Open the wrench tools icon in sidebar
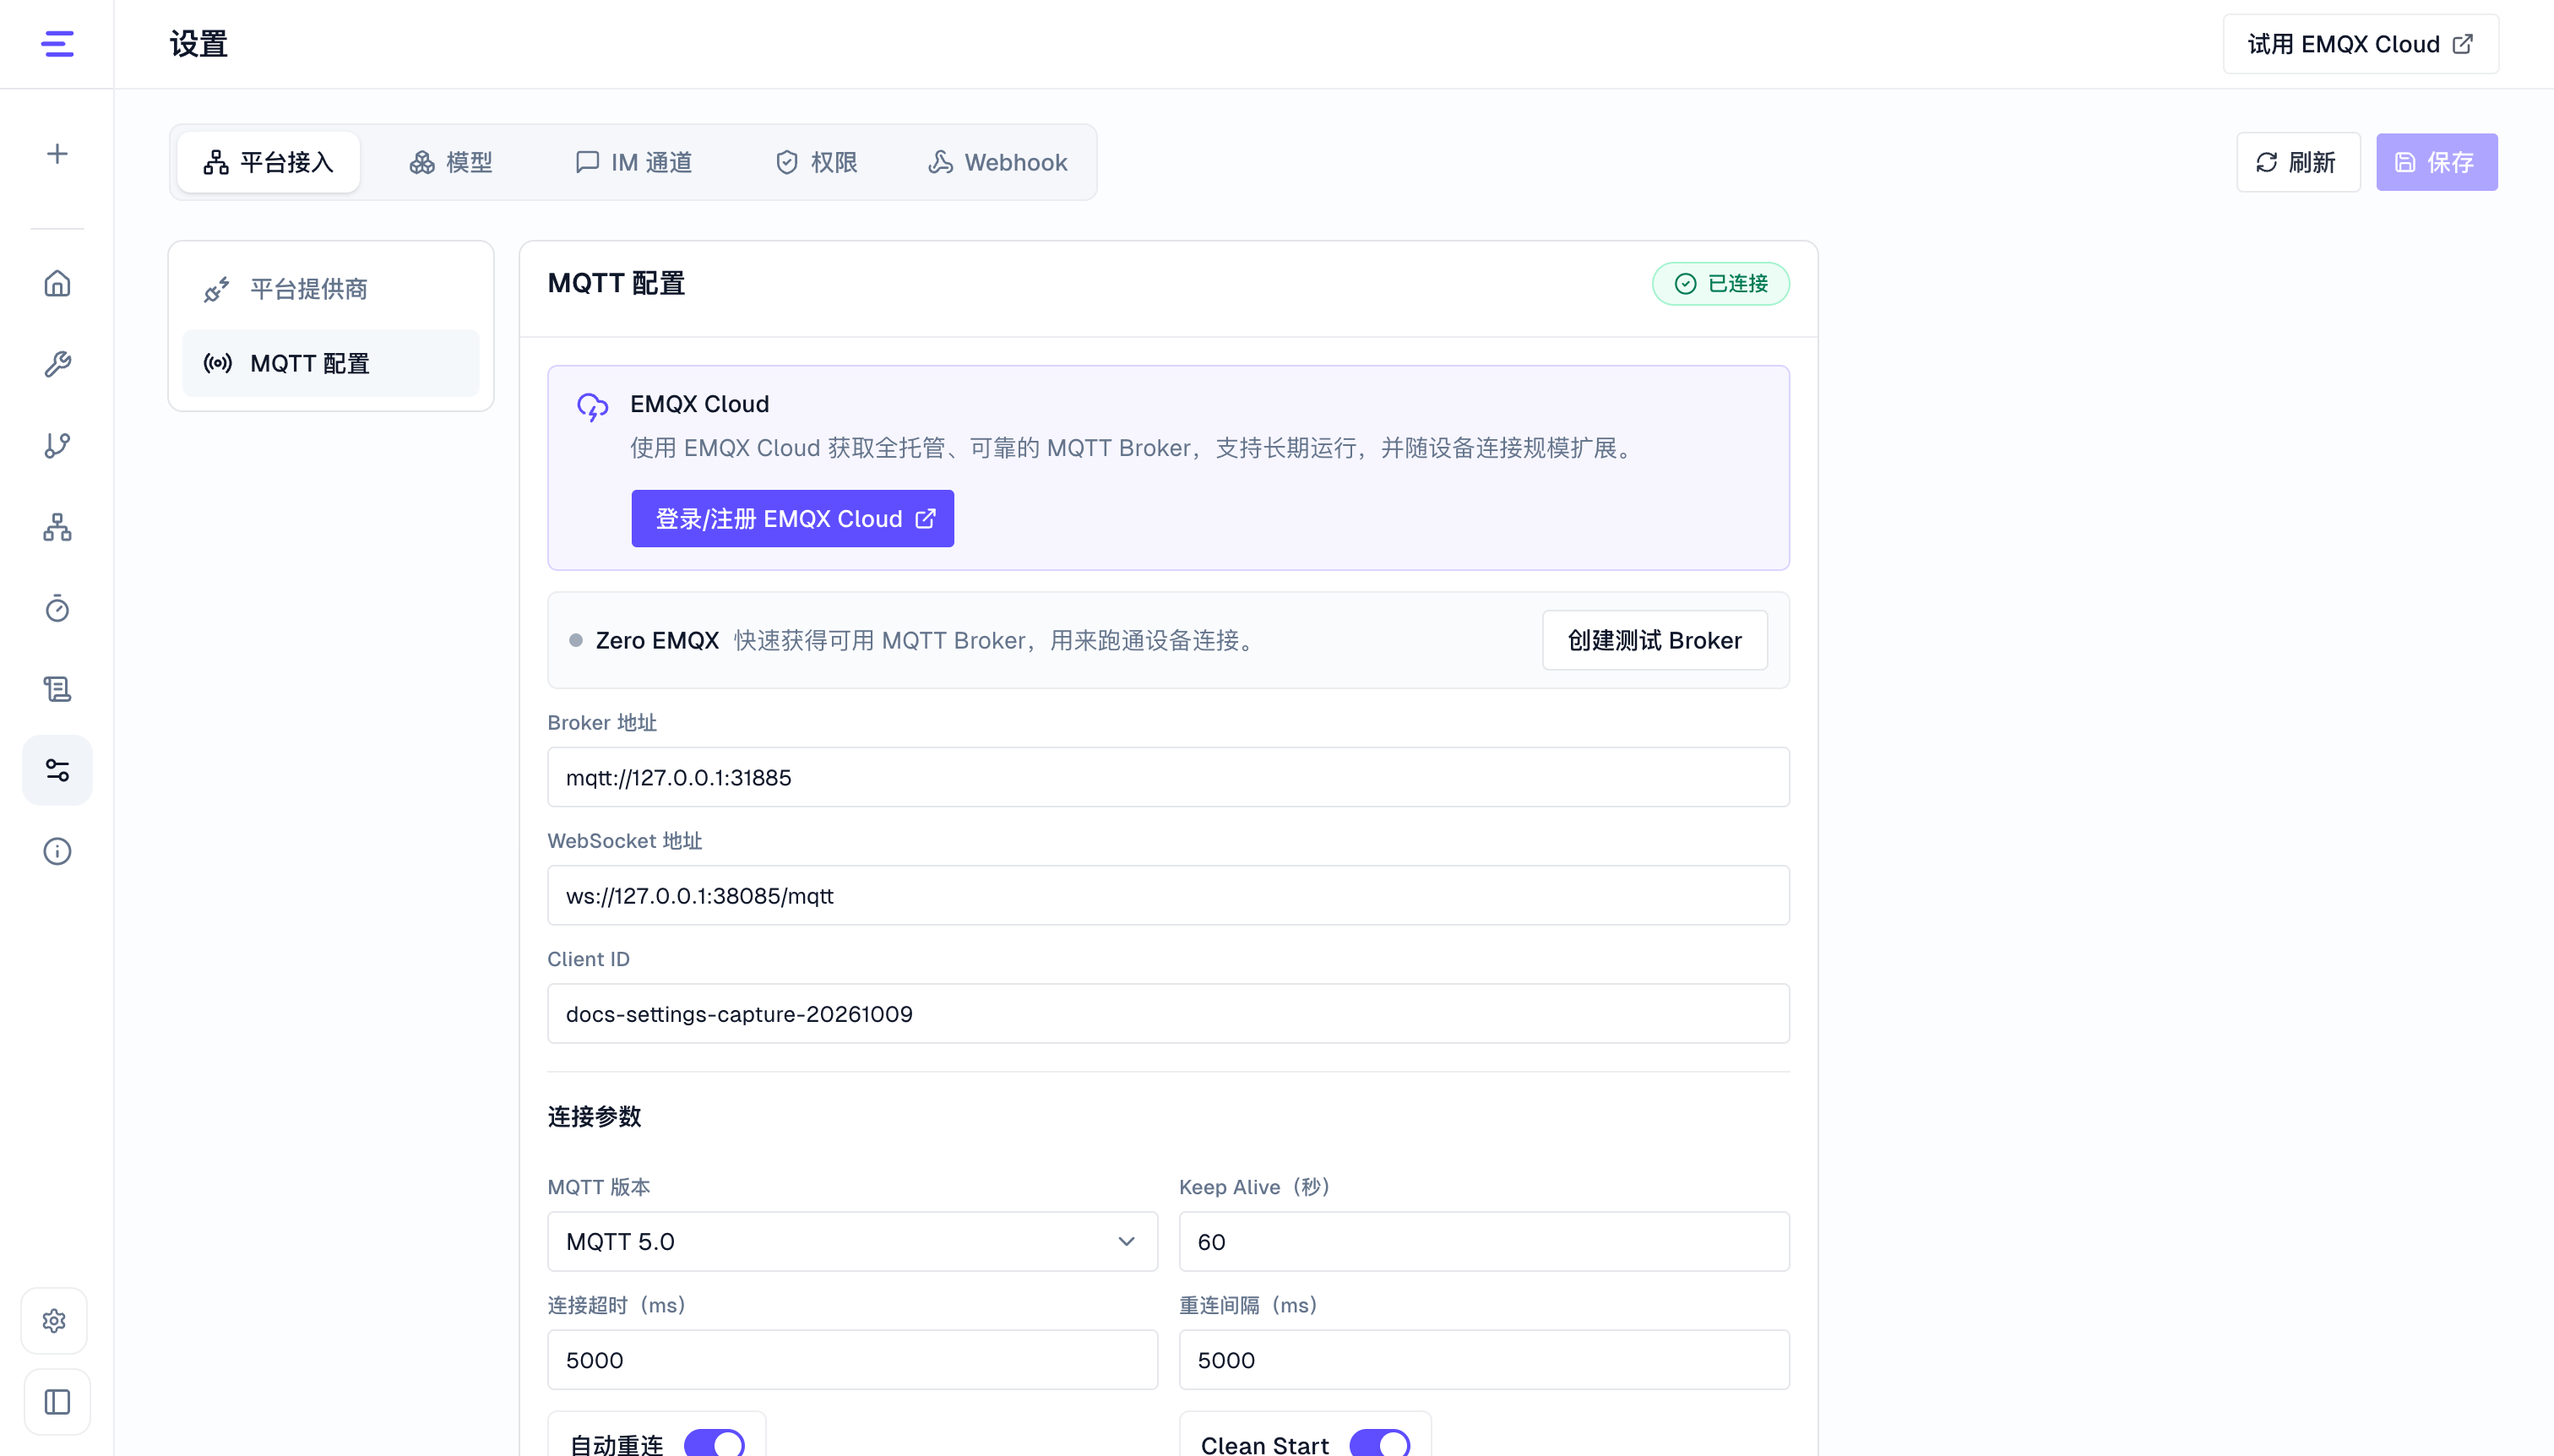2554x1456 pixels. [57, 364]
